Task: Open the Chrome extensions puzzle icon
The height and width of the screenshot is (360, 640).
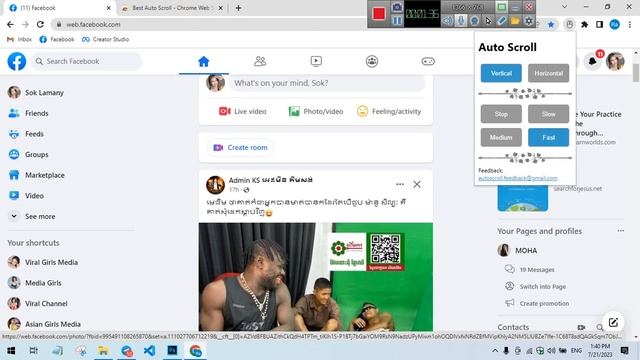Action: pyautogui.click(x=584, y=24)
